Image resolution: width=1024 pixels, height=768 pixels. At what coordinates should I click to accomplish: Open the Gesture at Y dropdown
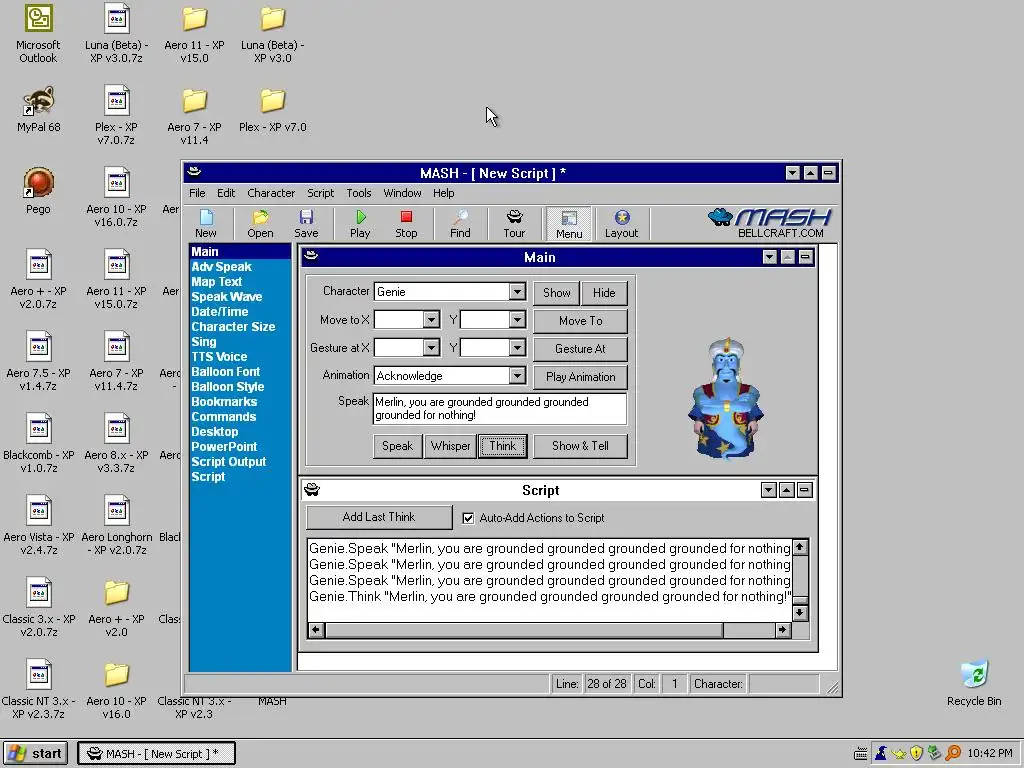pos(517,347)
